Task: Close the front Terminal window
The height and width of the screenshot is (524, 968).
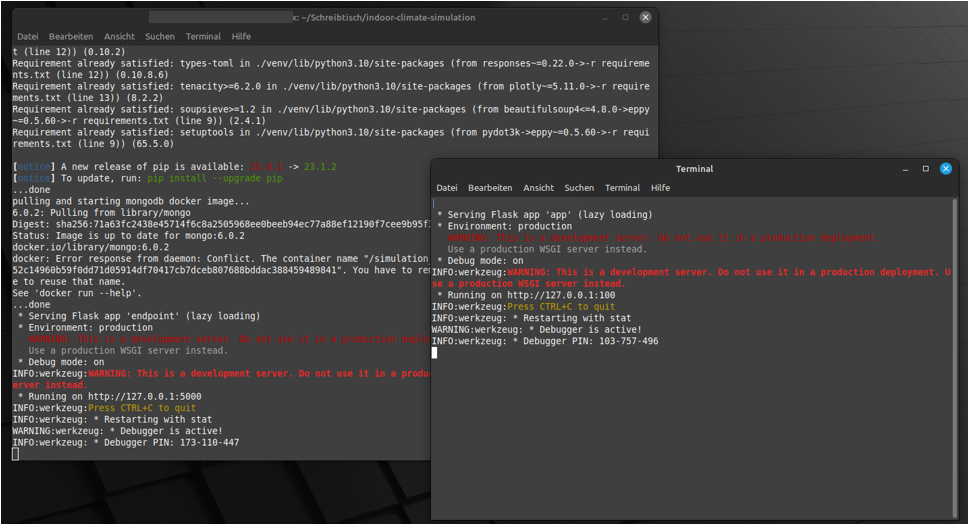Action: coord(945,169)
